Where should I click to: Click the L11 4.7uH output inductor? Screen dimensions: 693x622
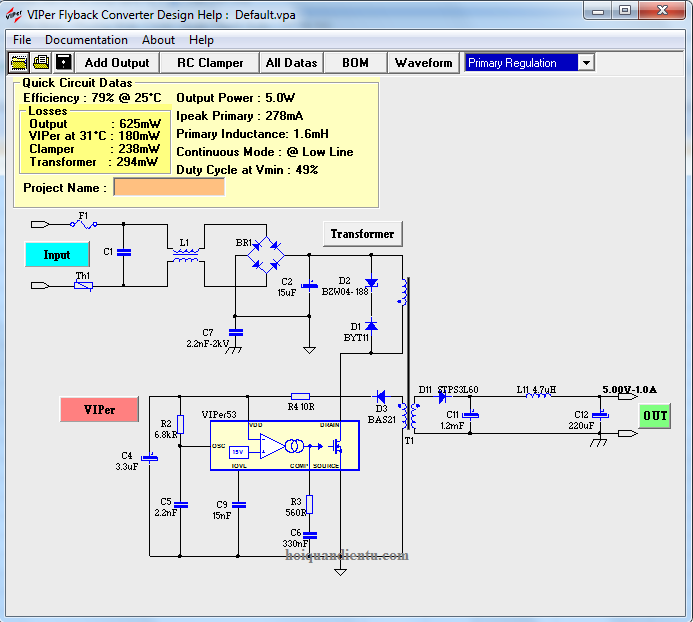pyautogui.click(x=538, y=396)
